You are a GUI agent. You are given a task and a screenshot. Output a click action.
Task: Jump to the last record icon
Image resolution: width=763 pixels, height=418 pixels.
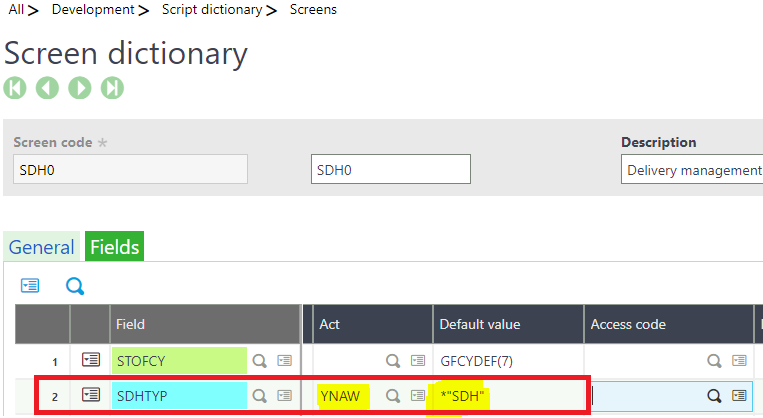(x=112, y=88)
